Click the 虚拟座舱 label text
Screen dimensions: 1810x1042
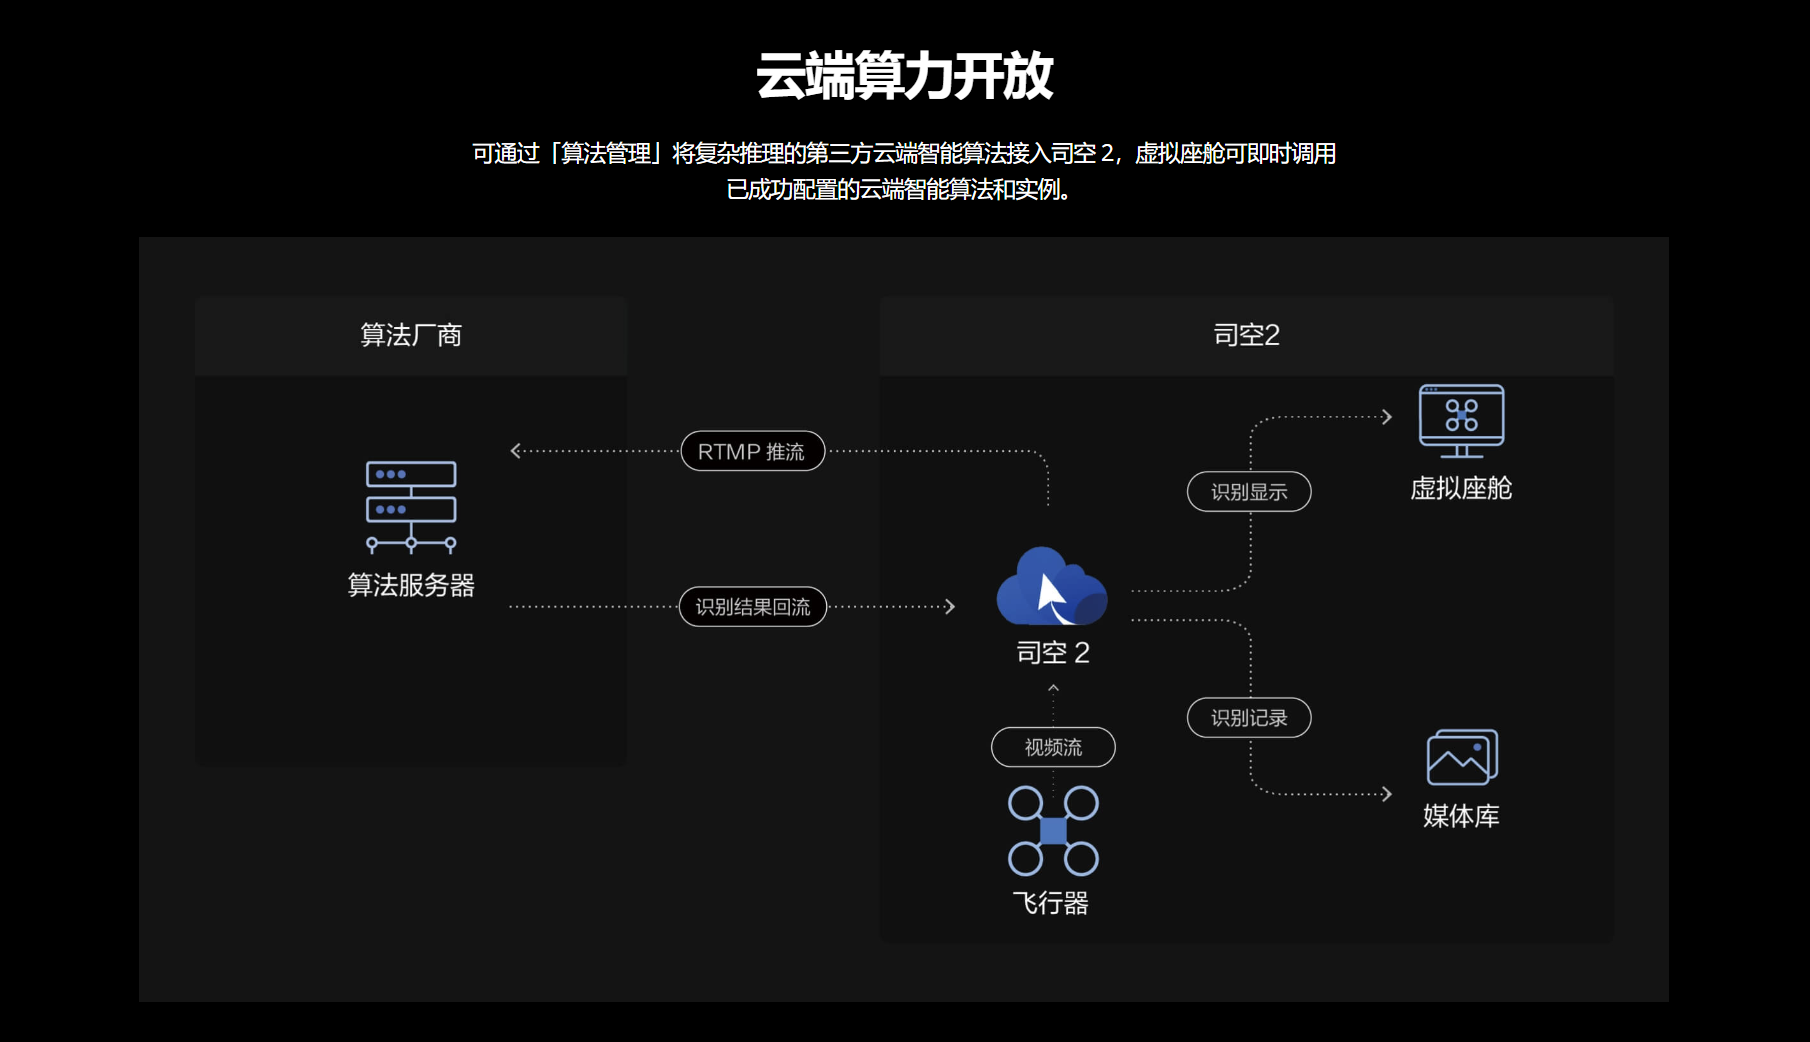pos(1461,488)
